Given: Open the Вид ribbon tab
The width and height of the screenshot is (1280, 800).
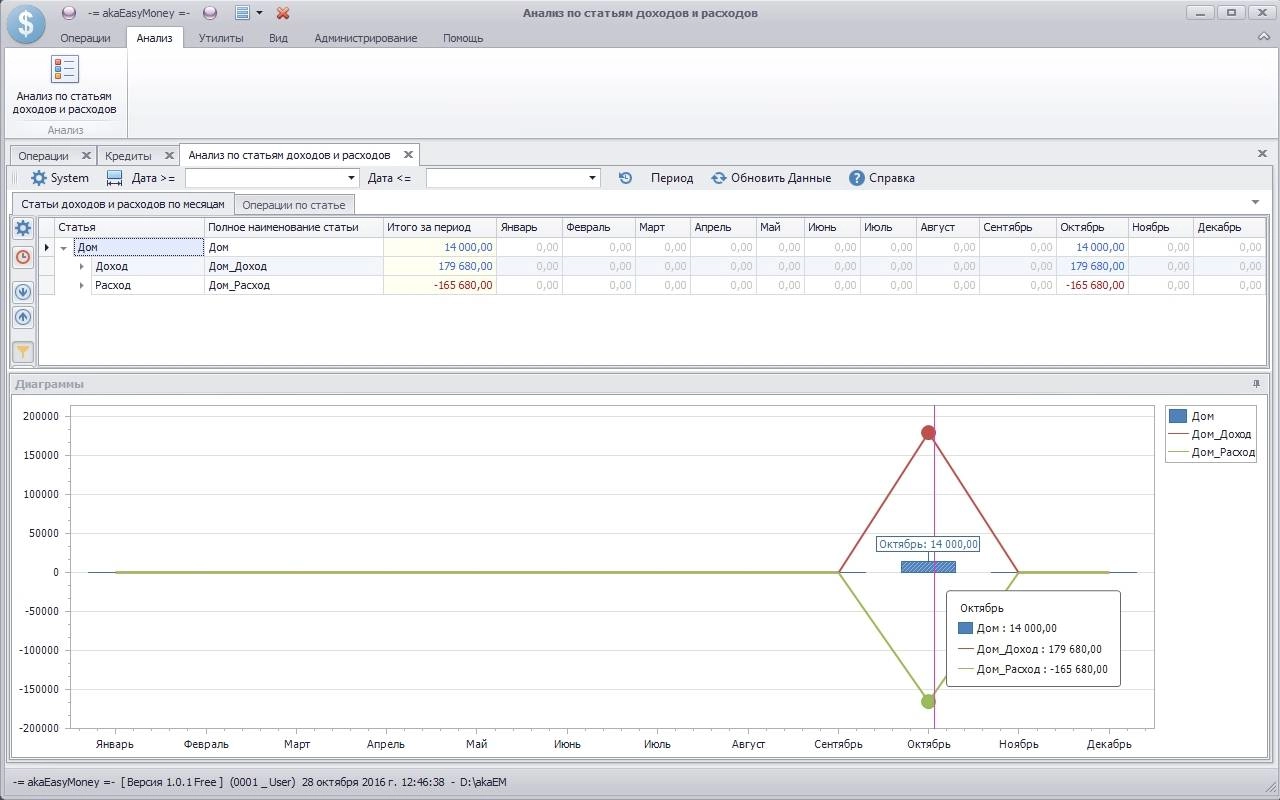Looking at the screenshot, I should pyautogui.click(x=278, y=38).
